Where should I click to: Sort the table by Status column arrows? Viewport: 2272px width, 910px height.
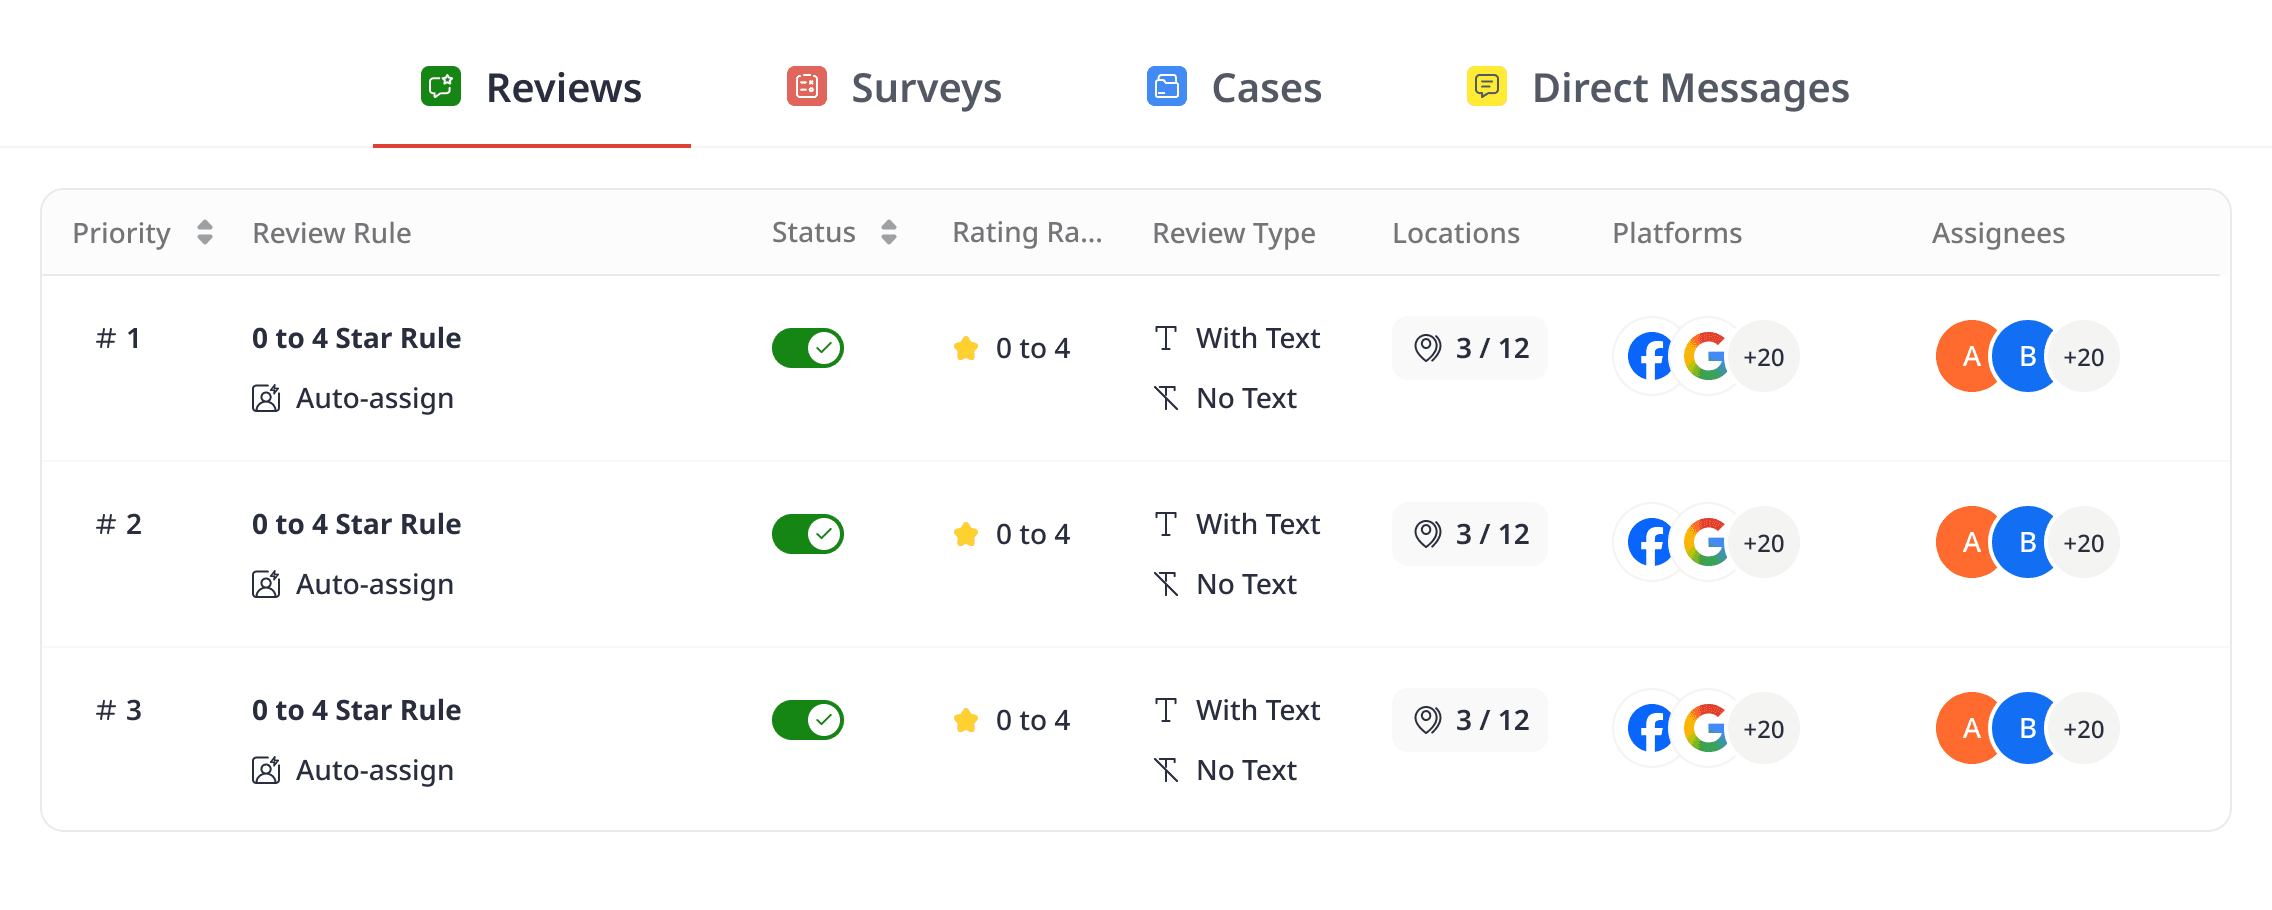[x=889, y=233]
